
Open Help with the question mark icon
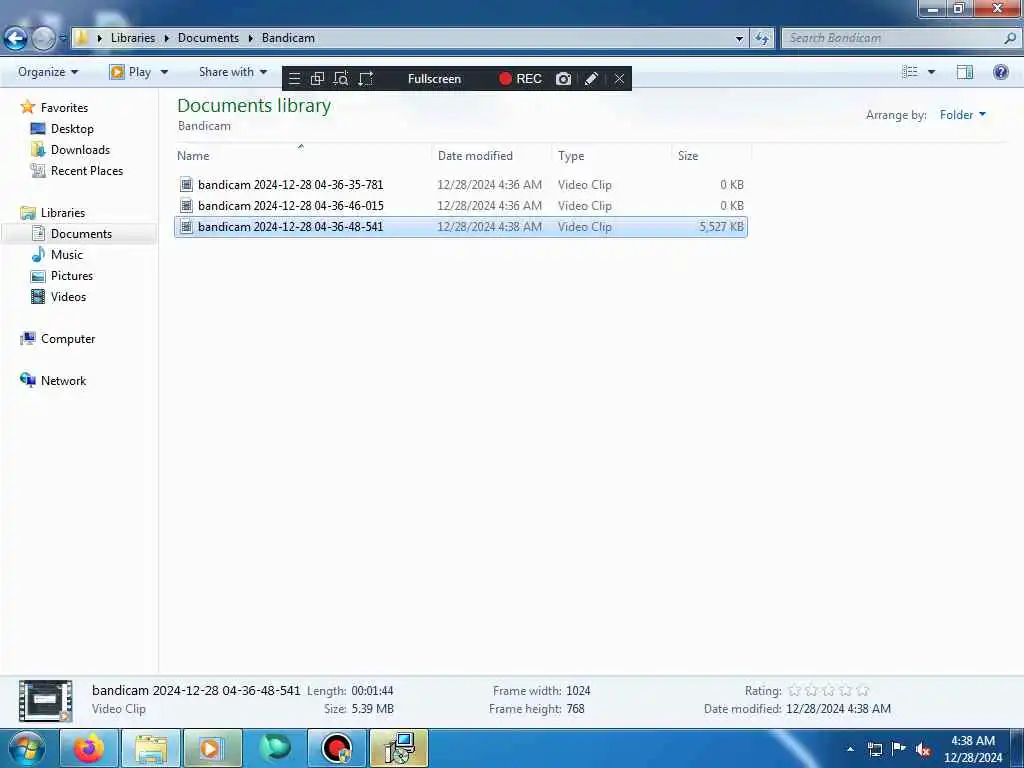(x=1000, y=72)
